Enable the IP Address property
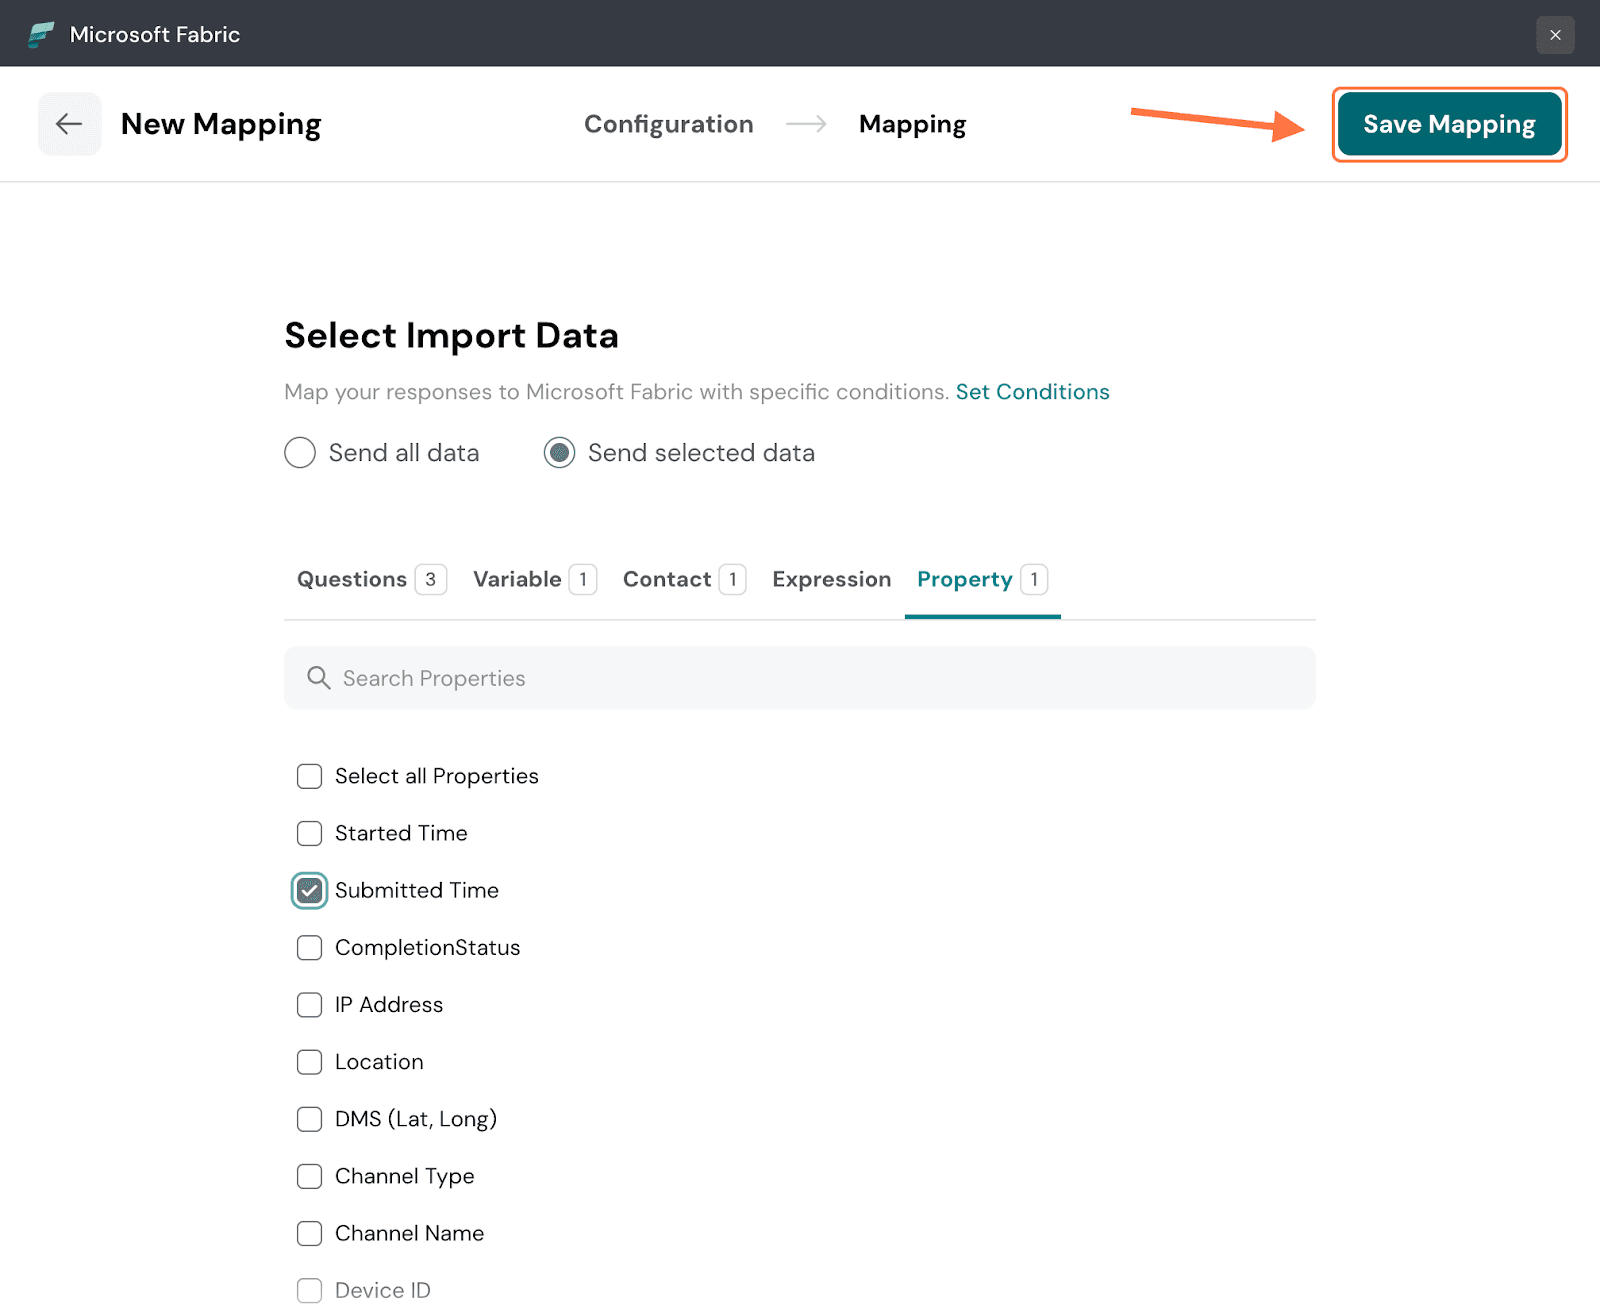The height and width of the screenshot is (1305, 1600). click(x=310, y=1004)
